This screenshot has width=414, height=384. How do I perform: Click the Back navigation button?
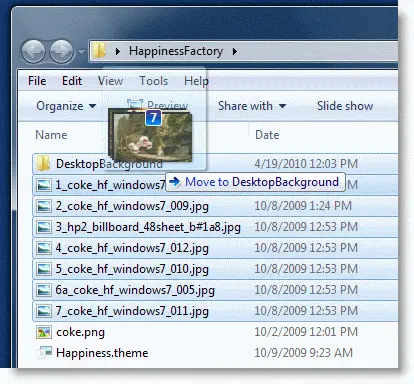[33, 52]
